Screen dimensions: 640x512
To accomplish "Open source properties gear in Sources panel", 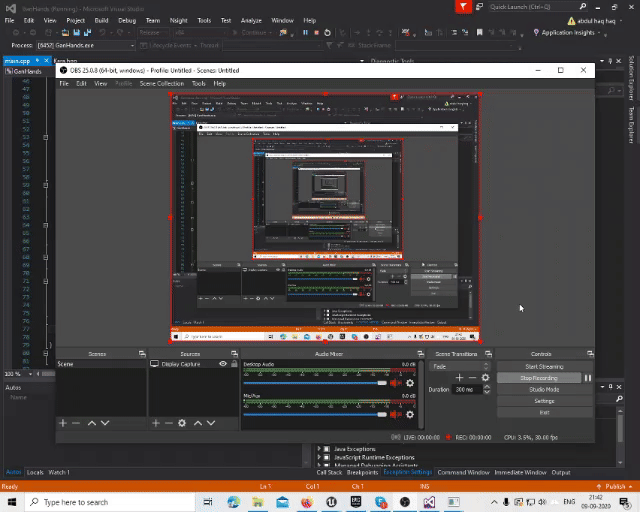I will (181, 423).
